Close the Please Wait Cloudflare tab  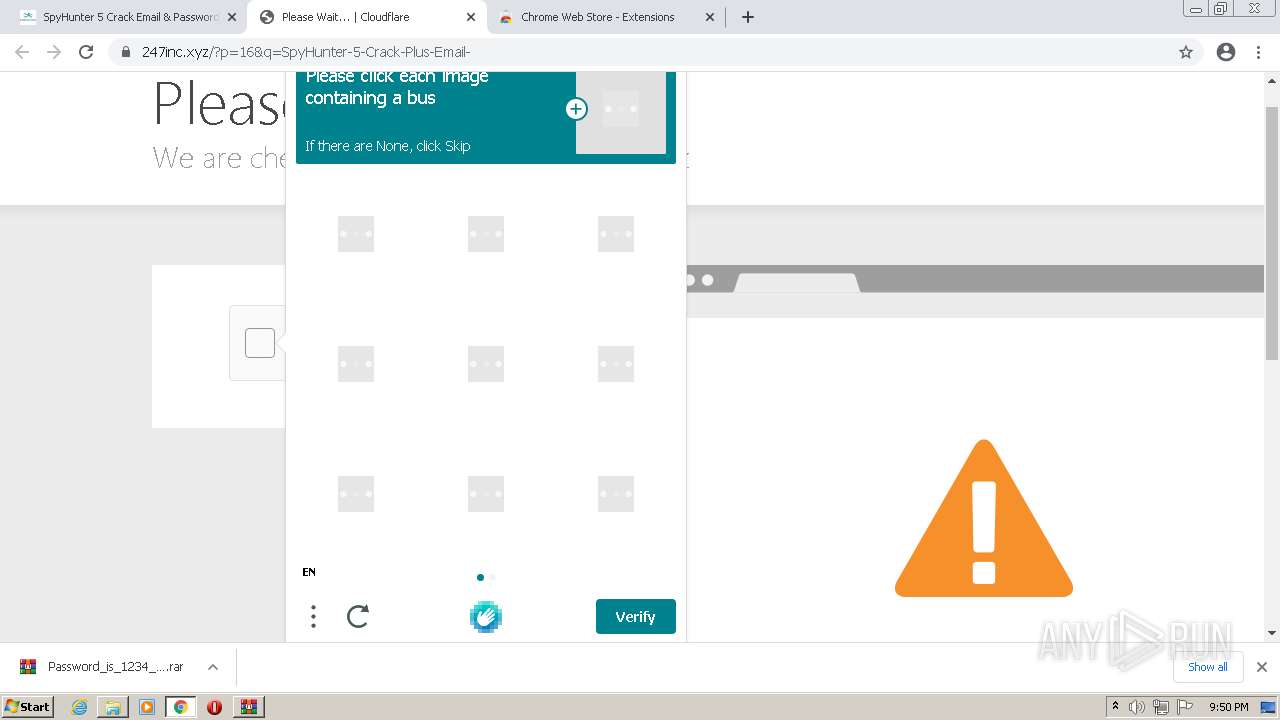coord(471,17)
